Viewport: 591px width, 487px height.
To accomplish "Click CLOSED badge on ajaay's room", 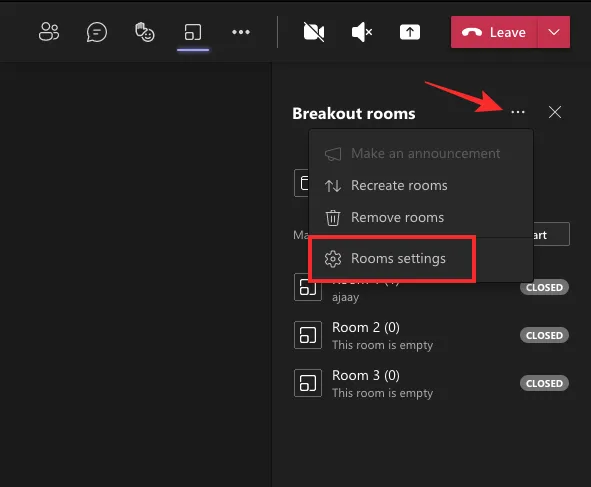I will (x=544, y=287).
